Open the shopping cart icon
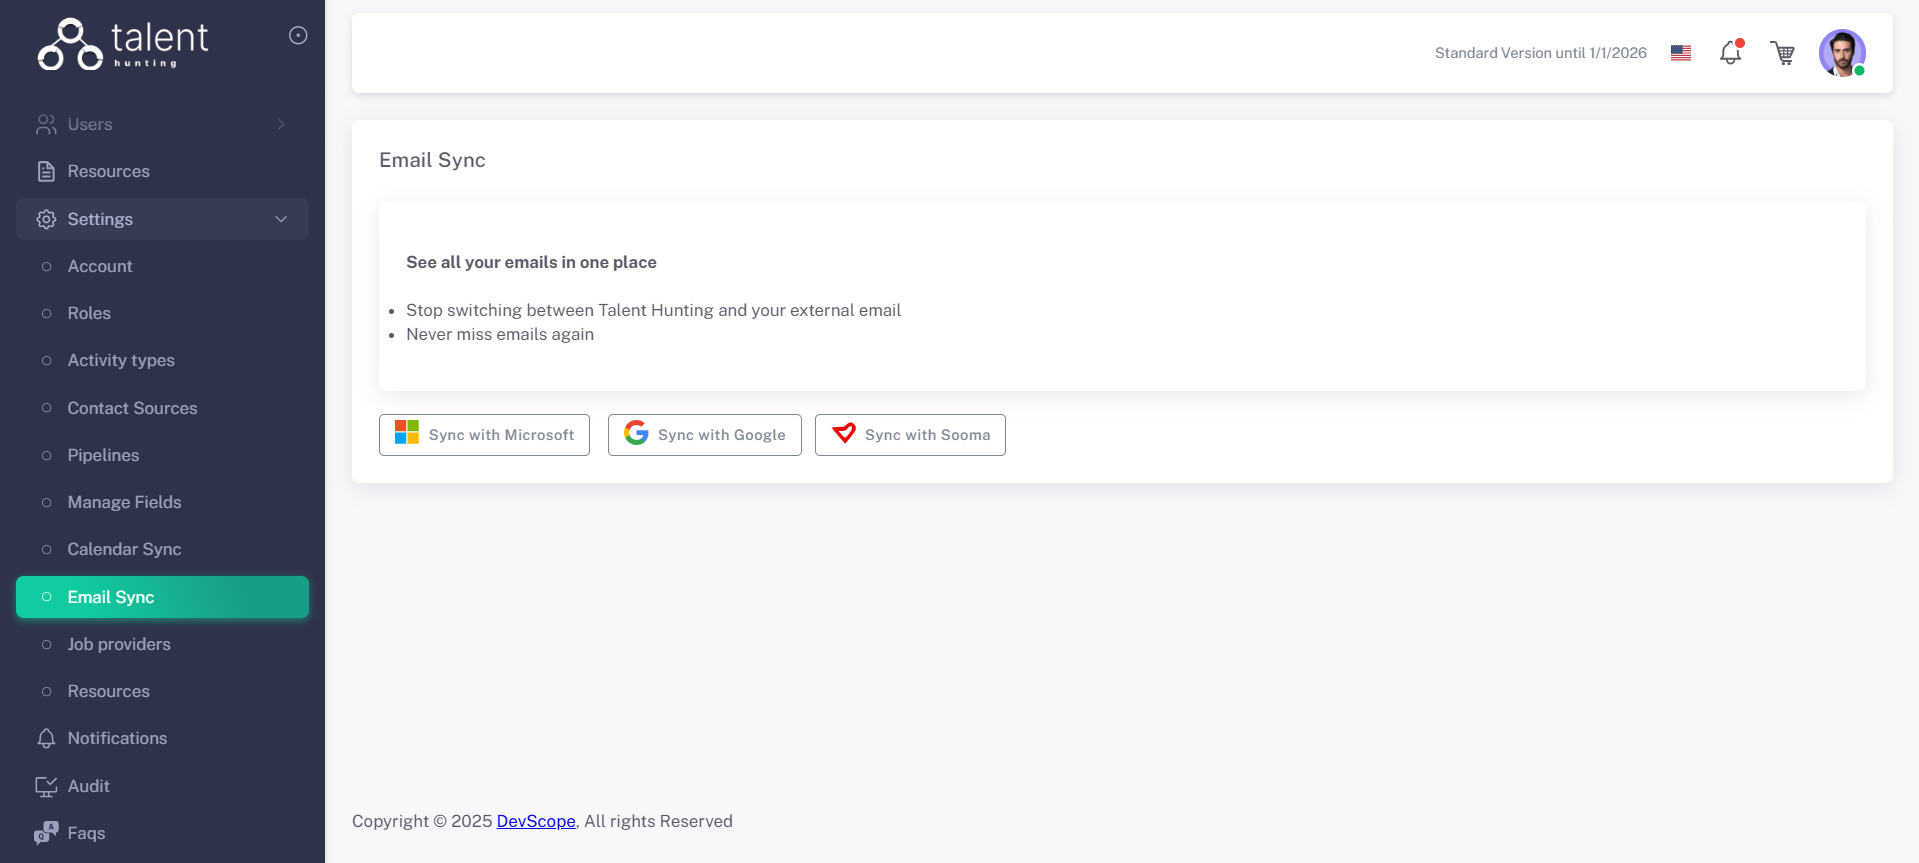The image size is (1919, 863). 1782,53
